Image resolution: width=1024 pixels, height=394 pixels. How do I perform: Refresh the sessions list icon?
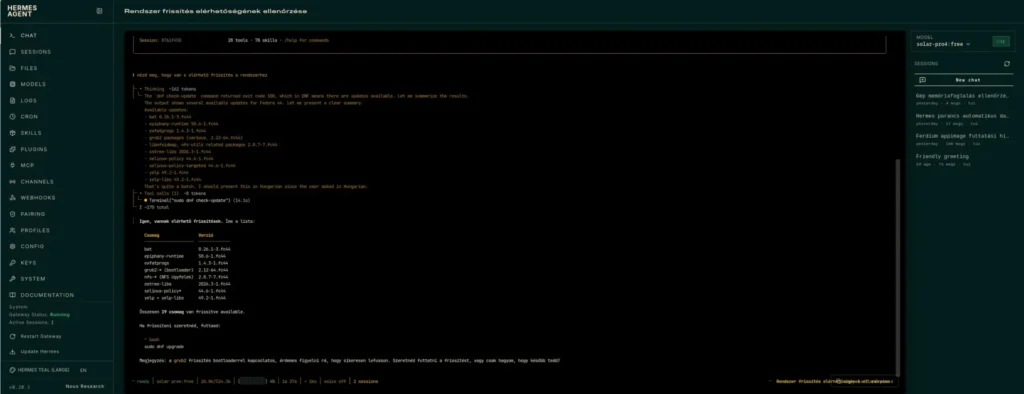point(1006,63)
